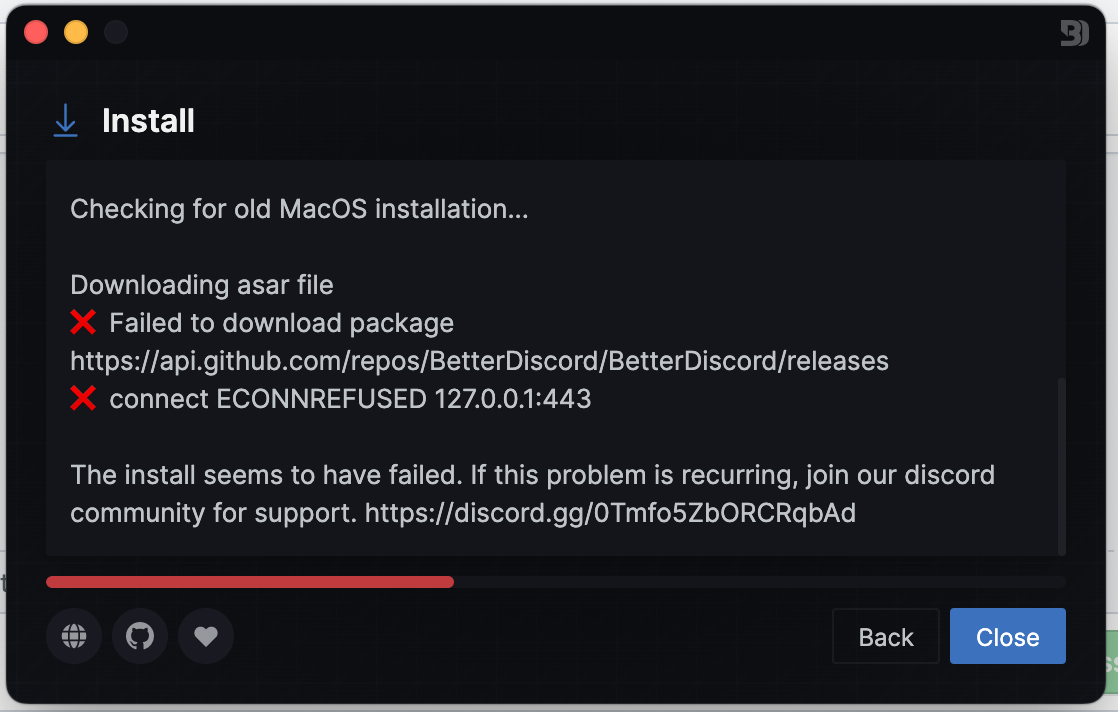The image size is (1118, 712).
Task: Select the 'Install' heading text
Action: point(147,120)
